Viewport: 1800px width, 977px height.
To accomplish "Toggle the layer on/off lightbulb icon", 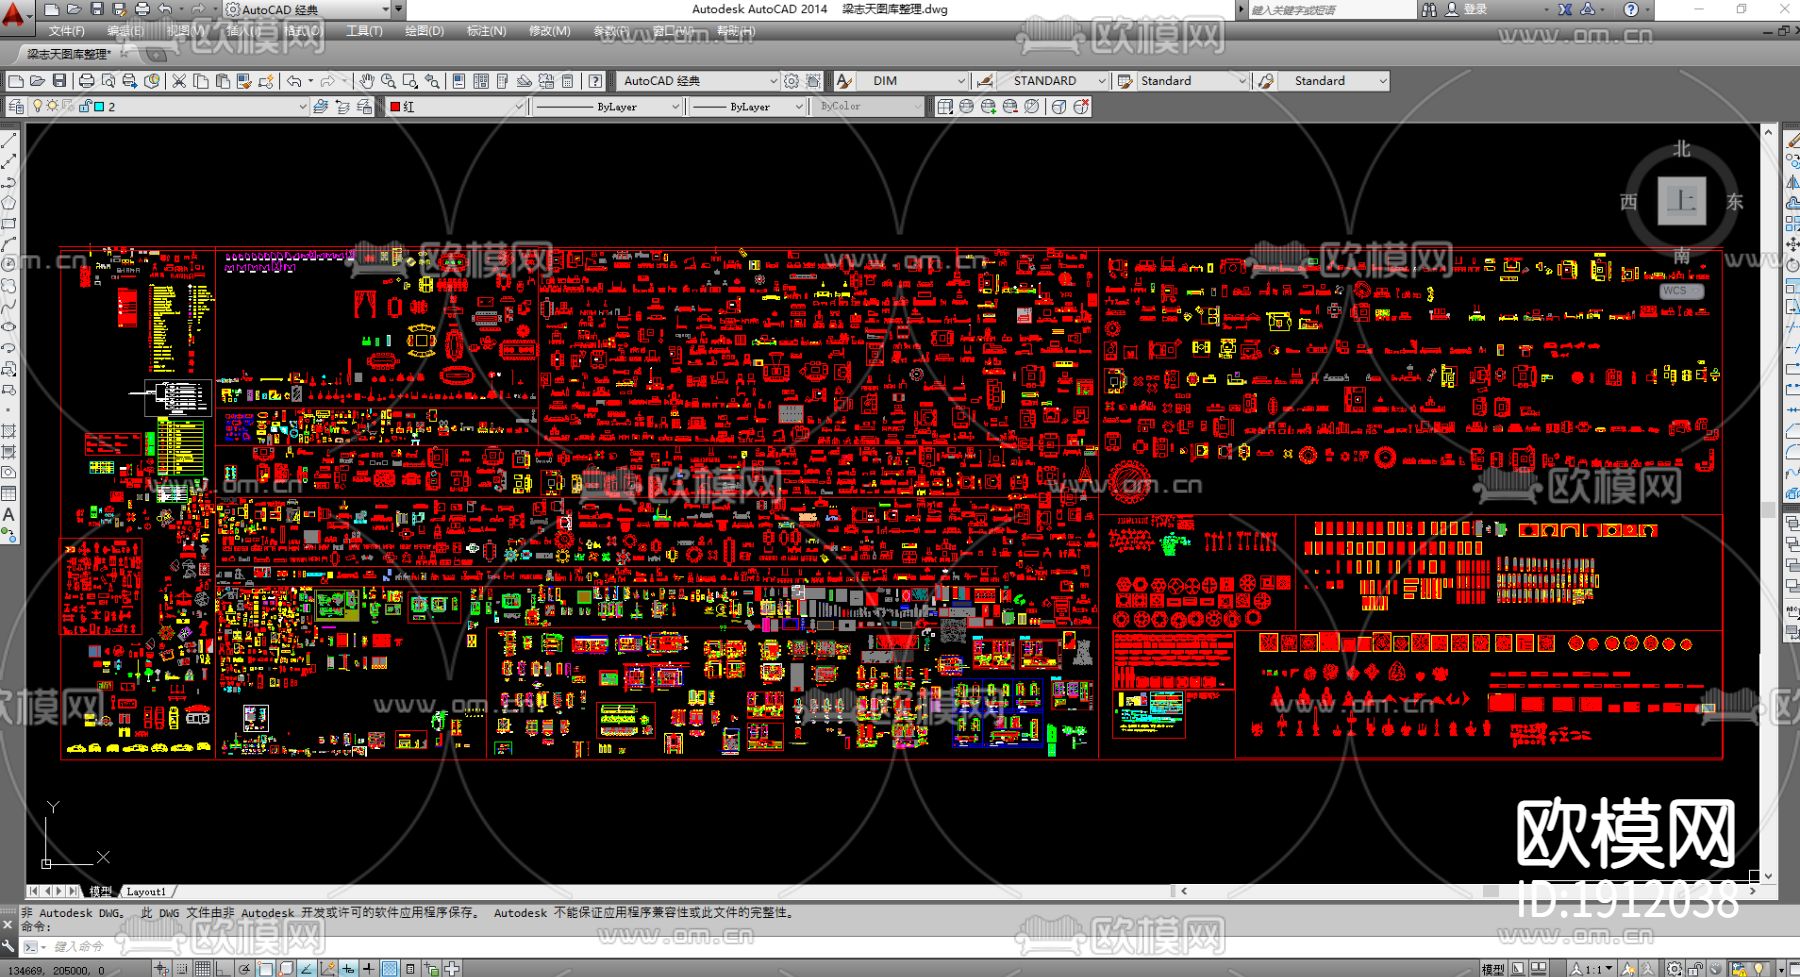I will pyautogui.click(x=38, y=106).
